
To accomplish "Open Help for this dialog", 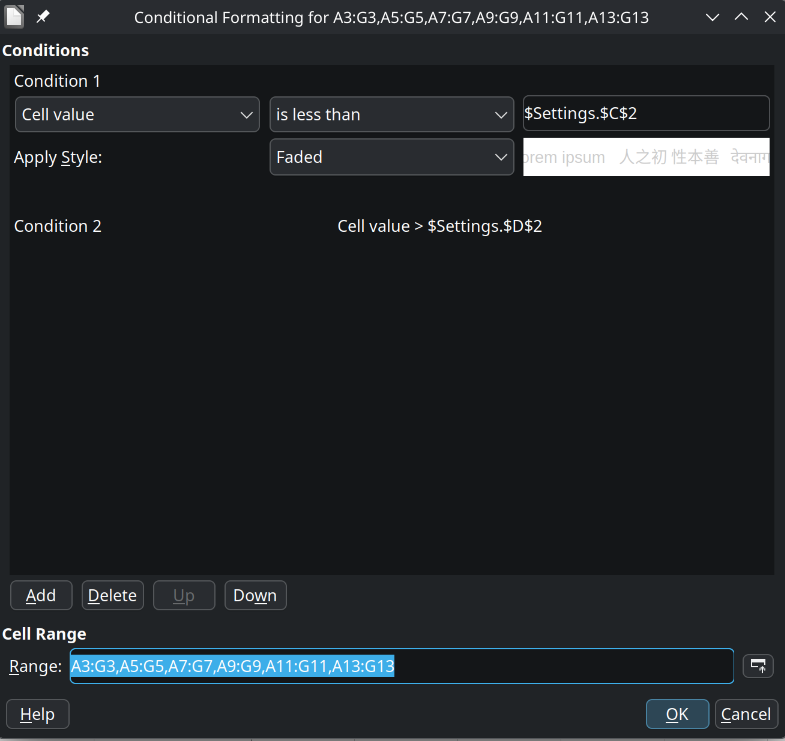I will [x=38, y=714].
